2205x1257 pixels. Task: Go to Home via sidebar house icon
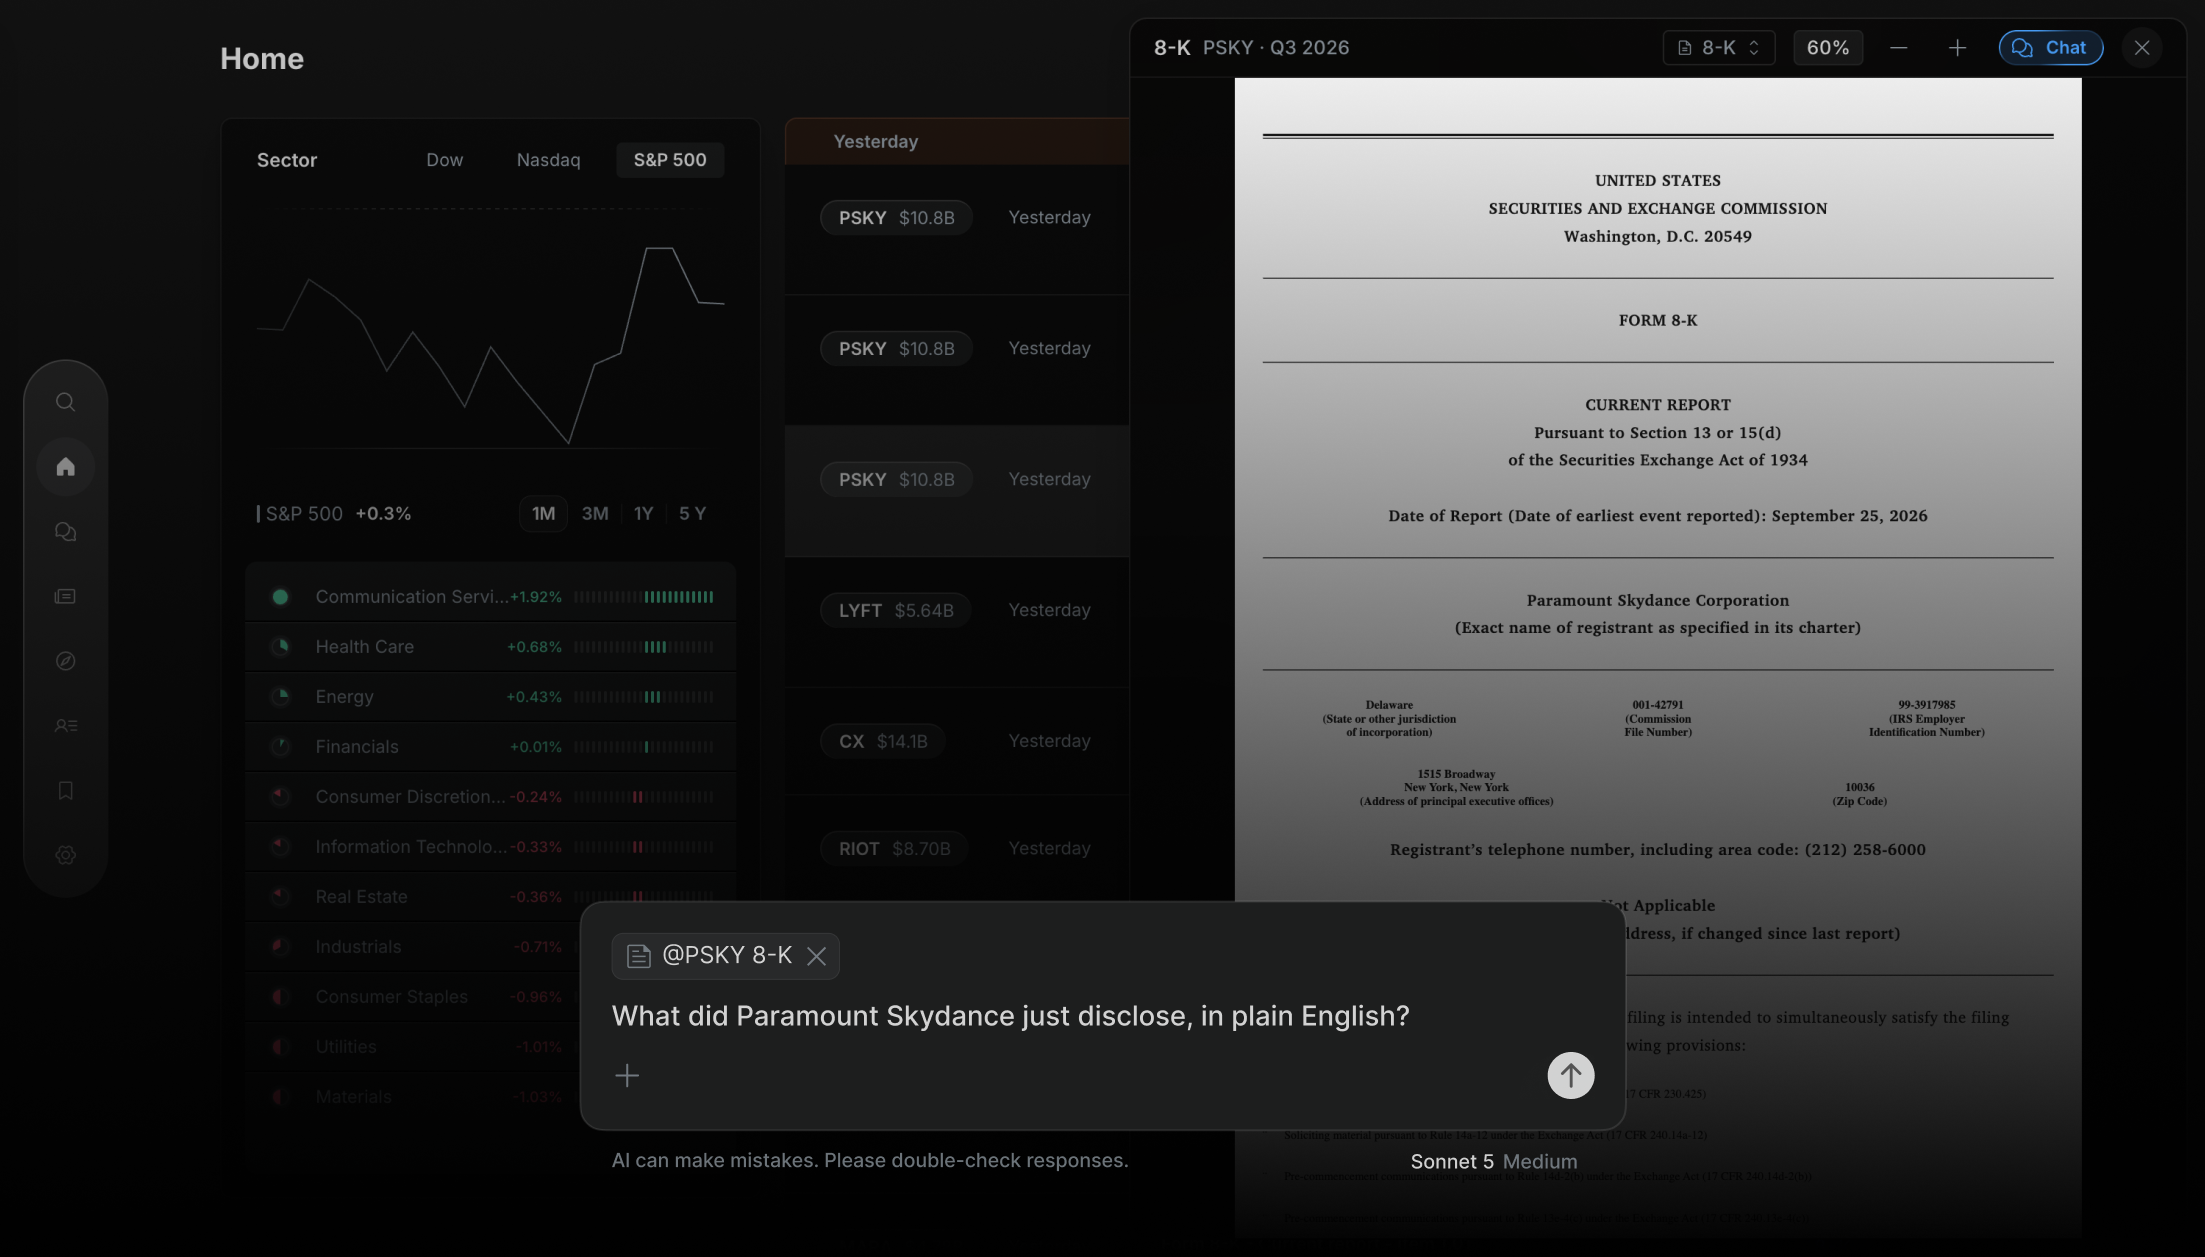[x=65, y=467]
